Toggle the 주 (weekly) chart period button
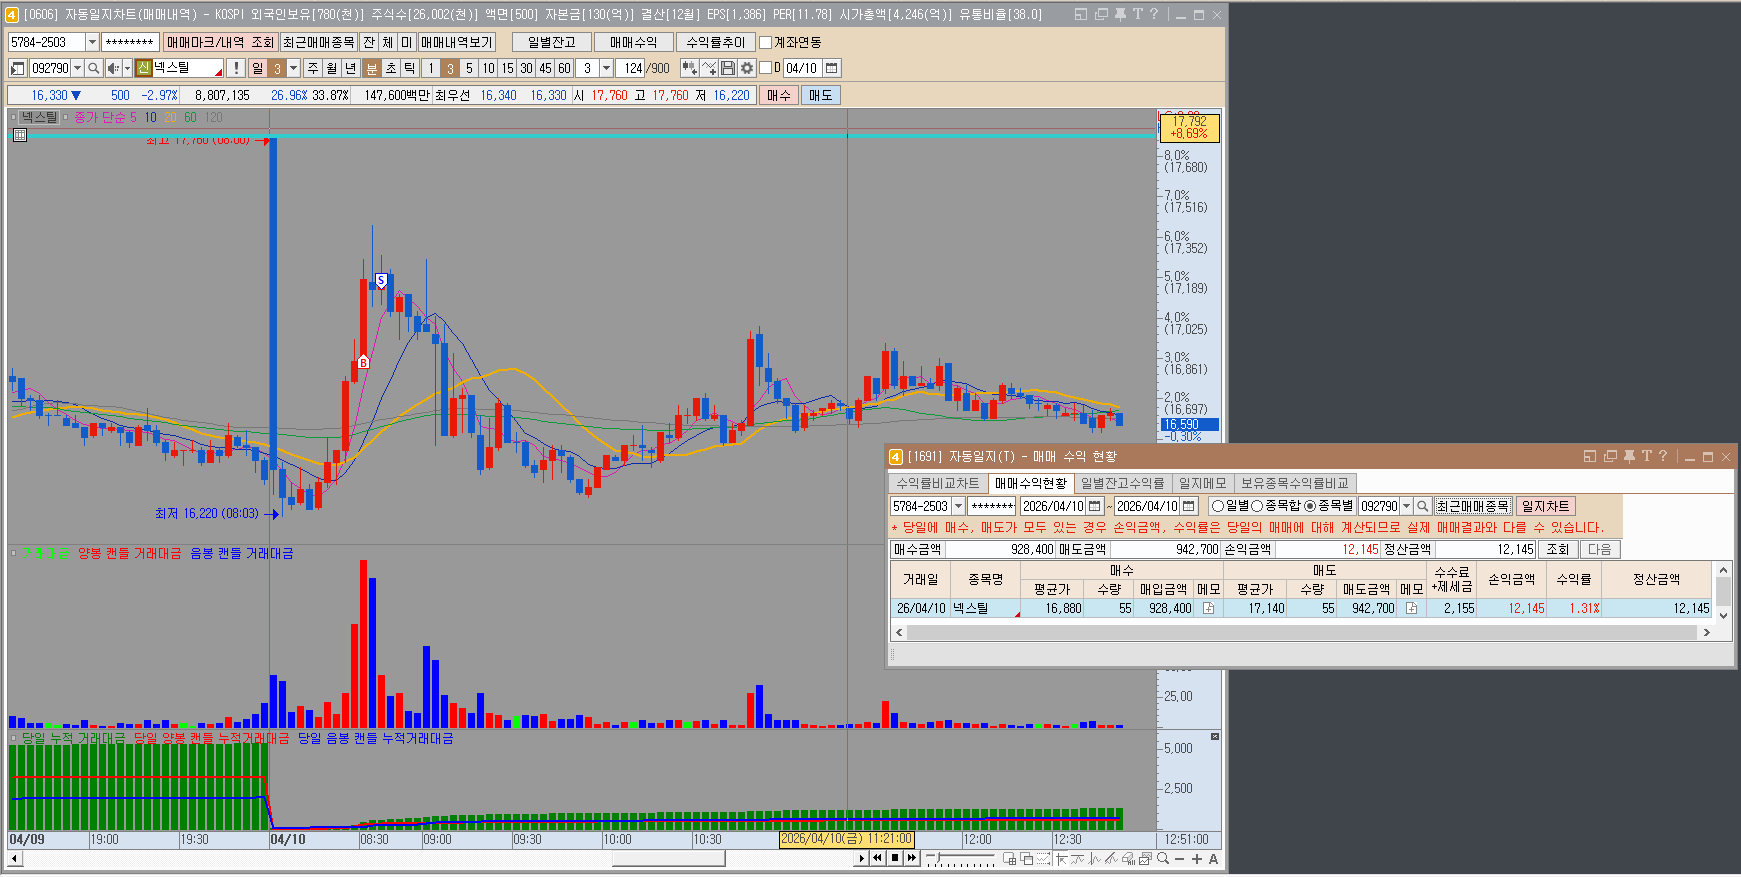Screen dimensions: 1741x877 (313, 68)
